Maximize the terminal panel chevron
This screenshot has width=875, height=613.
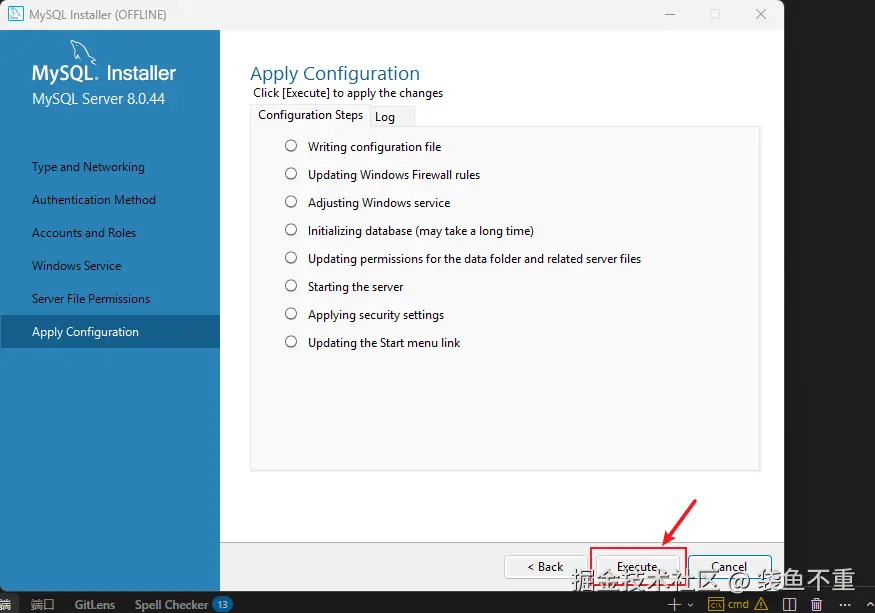(x=870, y=605)
